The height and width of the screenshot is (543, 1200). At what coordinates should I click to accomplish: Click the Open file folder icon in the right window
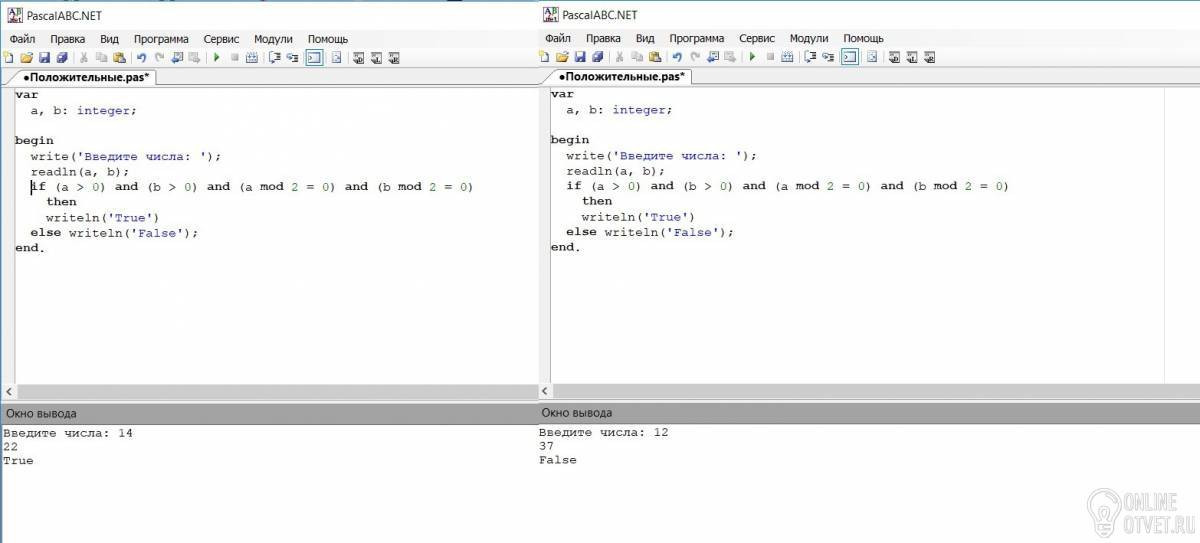tap(563, 58)
